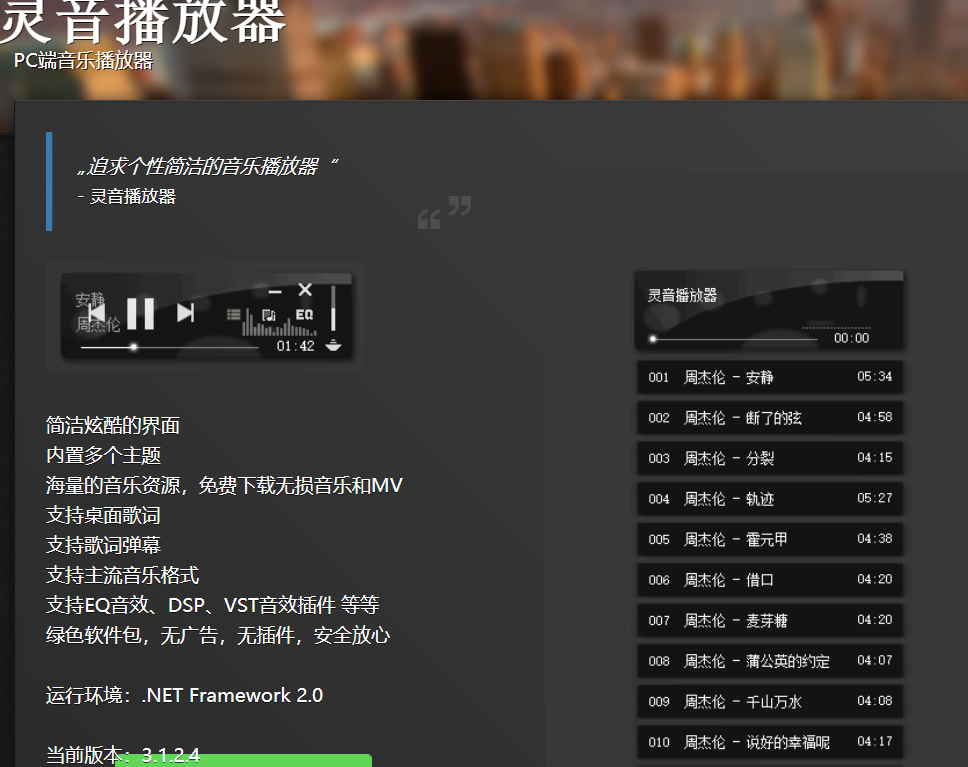
Task: Expand the mini player using the down arrow
Action: 333,345
